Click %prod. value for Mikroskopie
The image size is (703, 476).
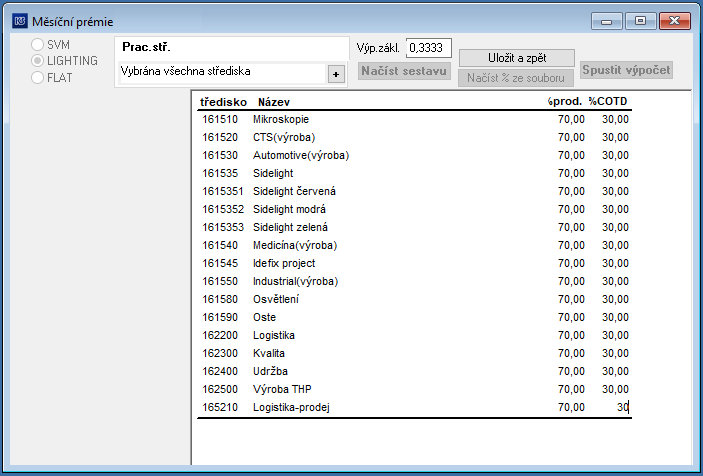coord(571,119)
